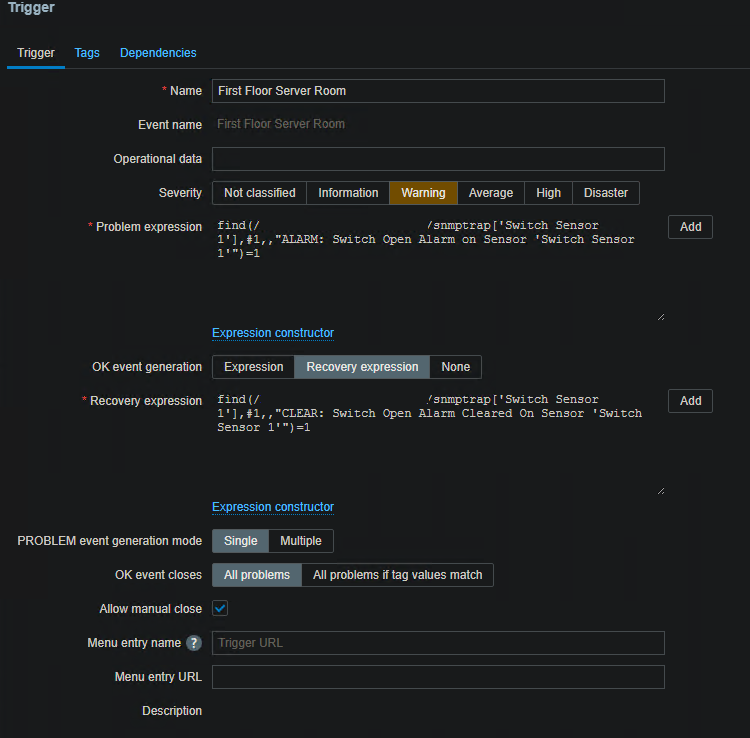Viewport: 750px width, 738px height.
Task: Set severity to Disaster
Action: [x=606, y=193]
